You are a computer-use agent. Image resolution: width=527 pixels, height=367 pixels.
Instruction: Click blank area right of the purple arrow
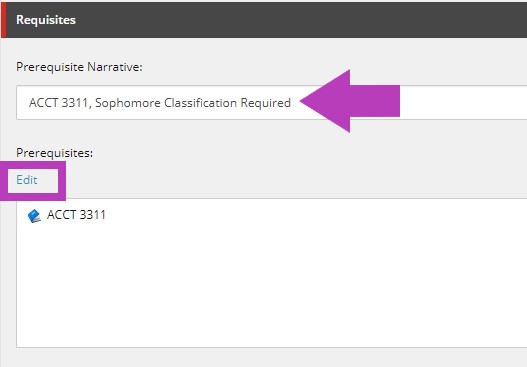(464, 103)
